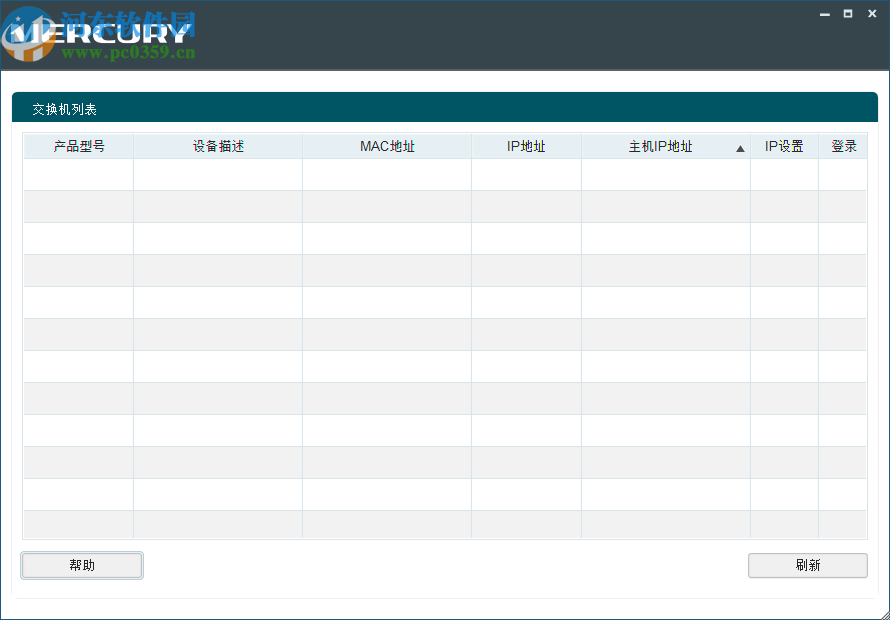Viewport: 890px width, 620px height.
Task: Maximize the Mercury window
Action: (x=848, y=14)
